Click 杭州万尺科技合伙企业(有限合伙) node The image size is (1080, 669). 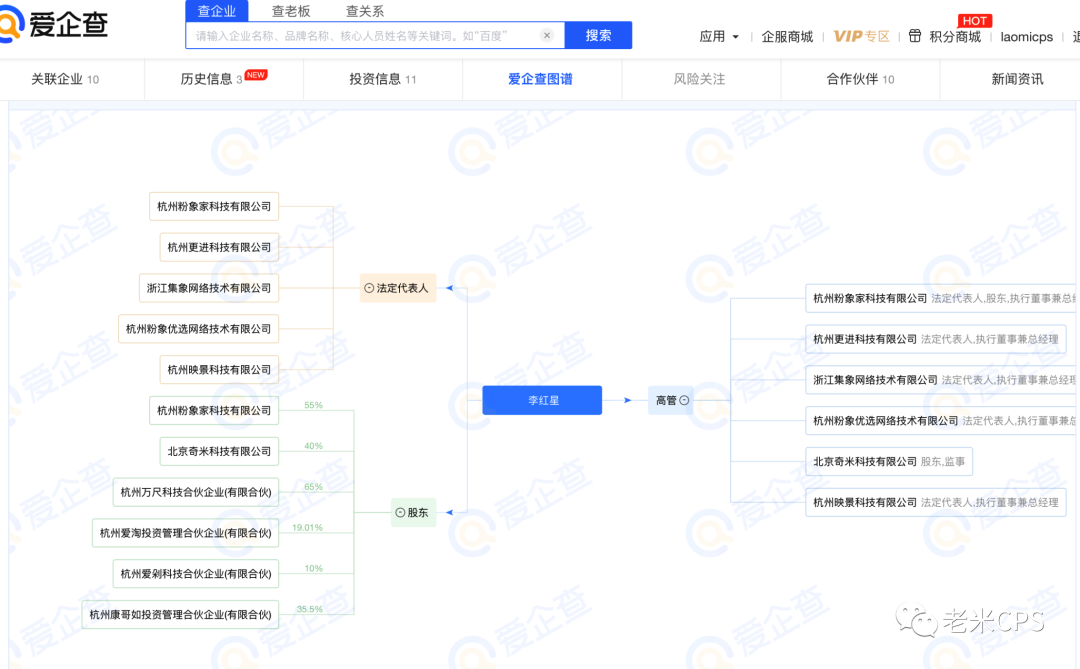[196, 492]
